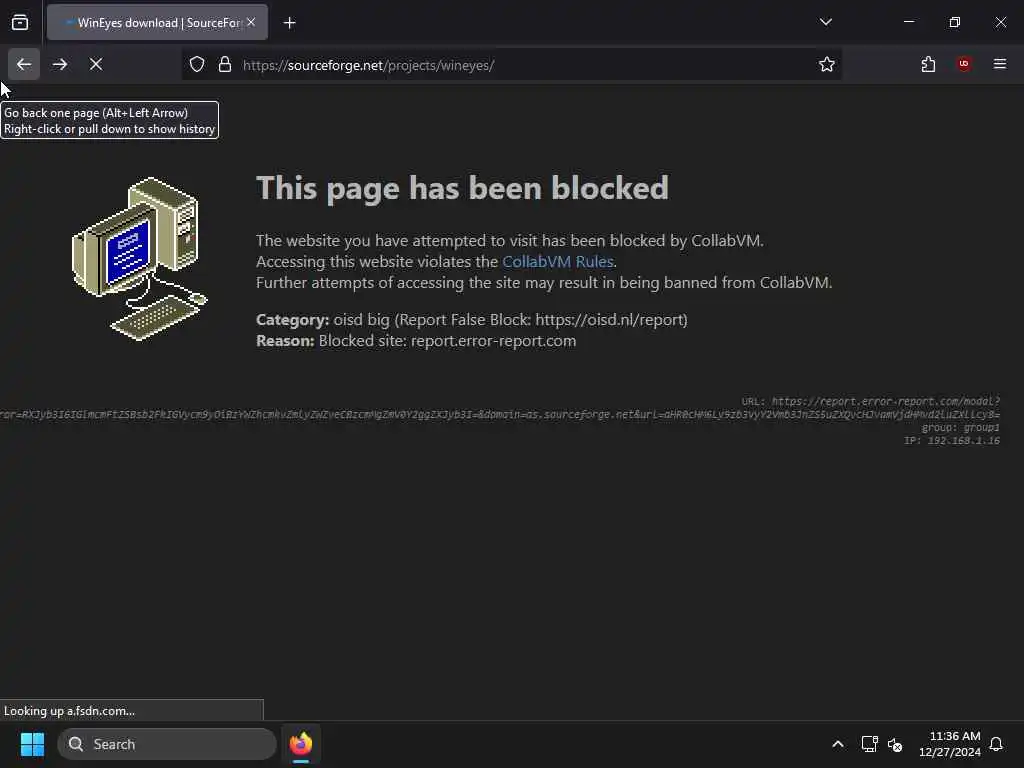
Task: Click the taskbar Search box
Action: (x=167, y=744)
